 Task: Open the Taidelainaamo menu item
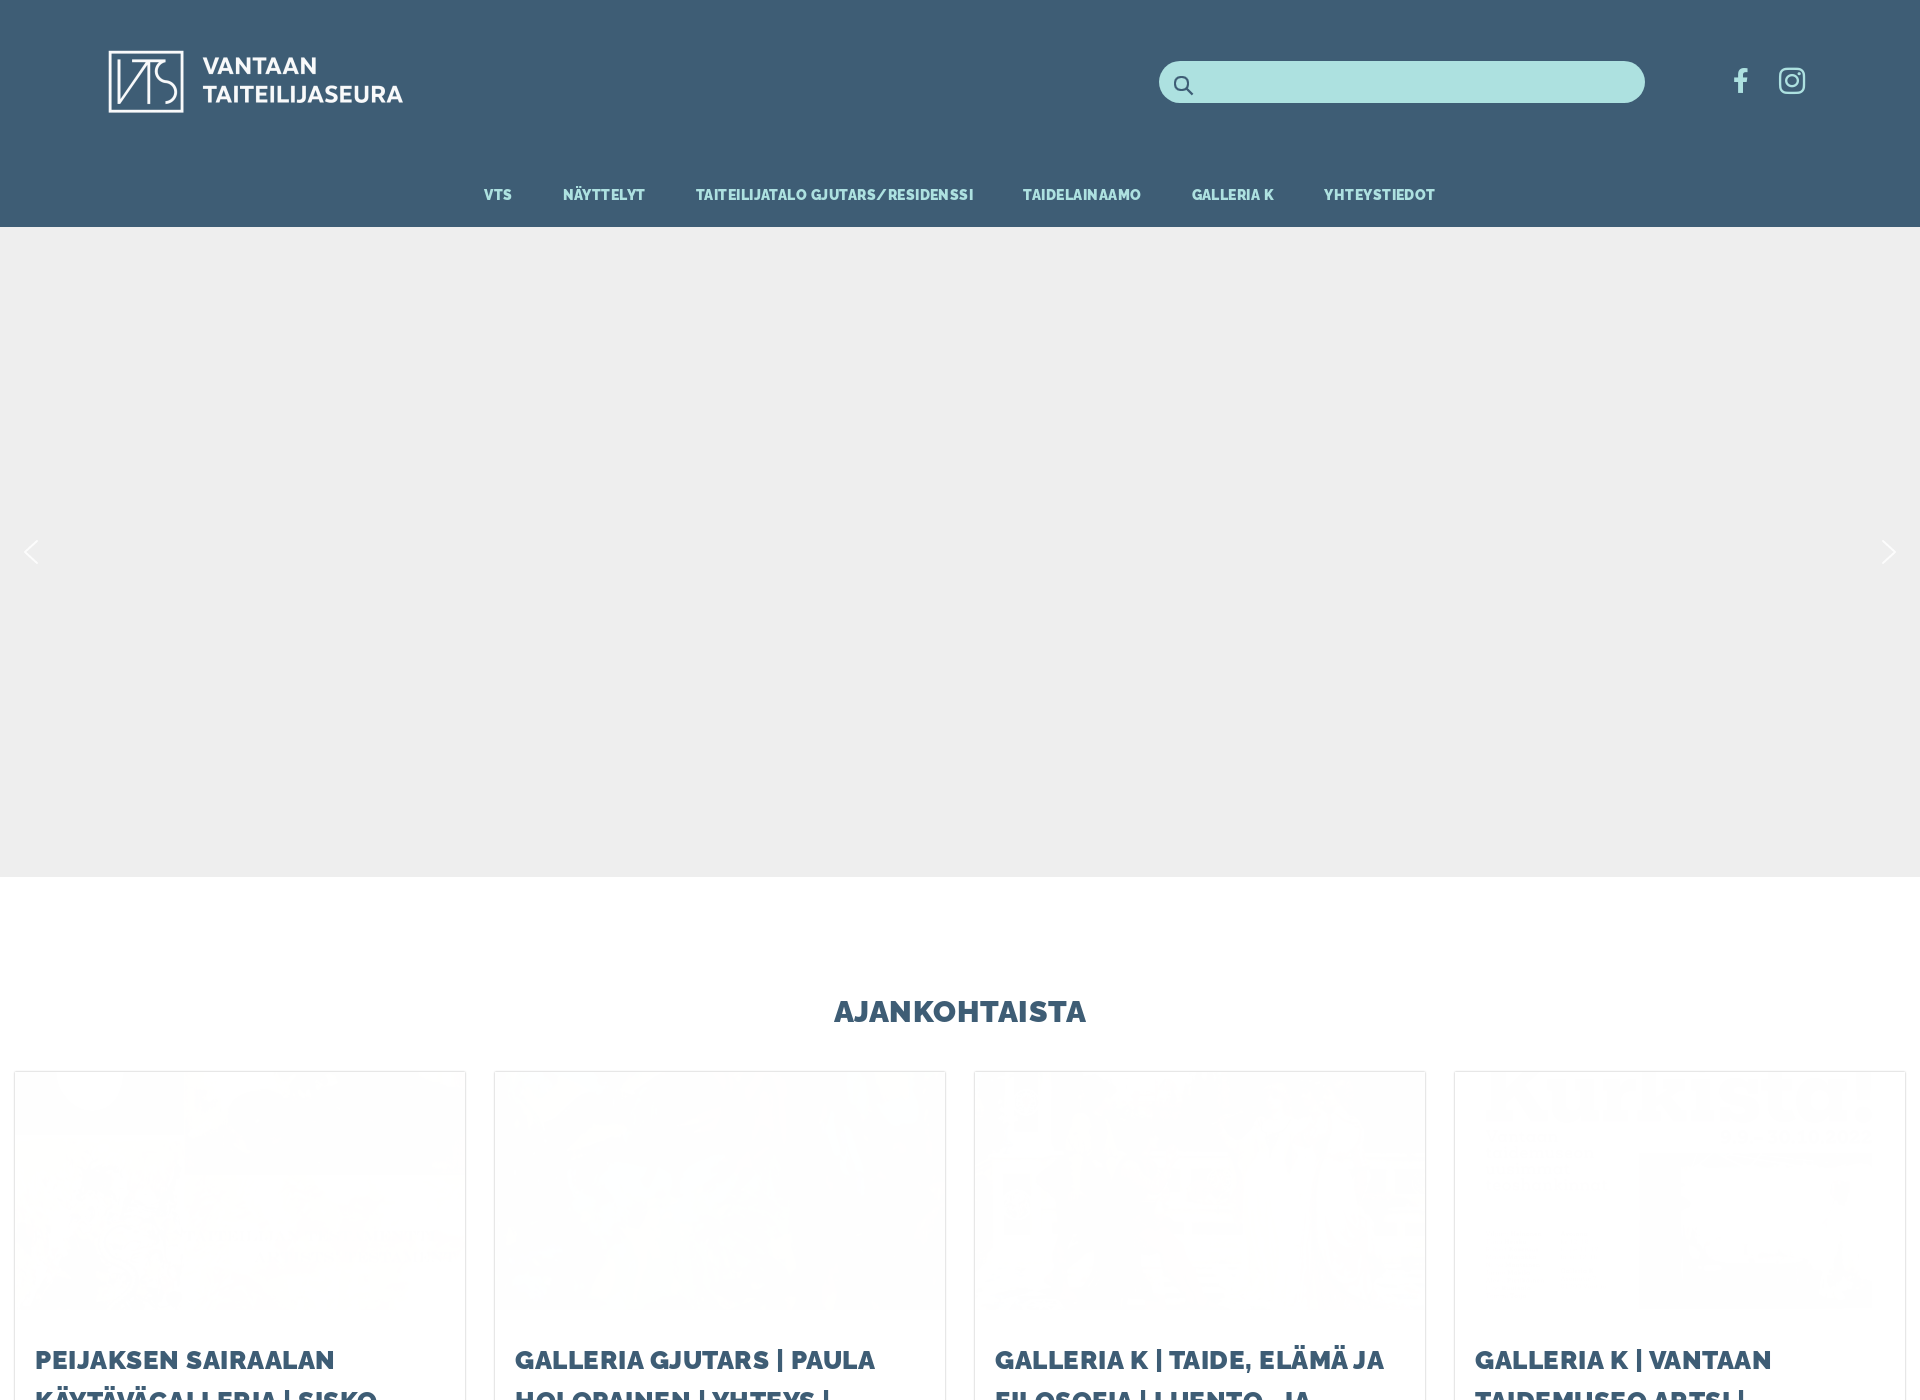coord(1081,195)
